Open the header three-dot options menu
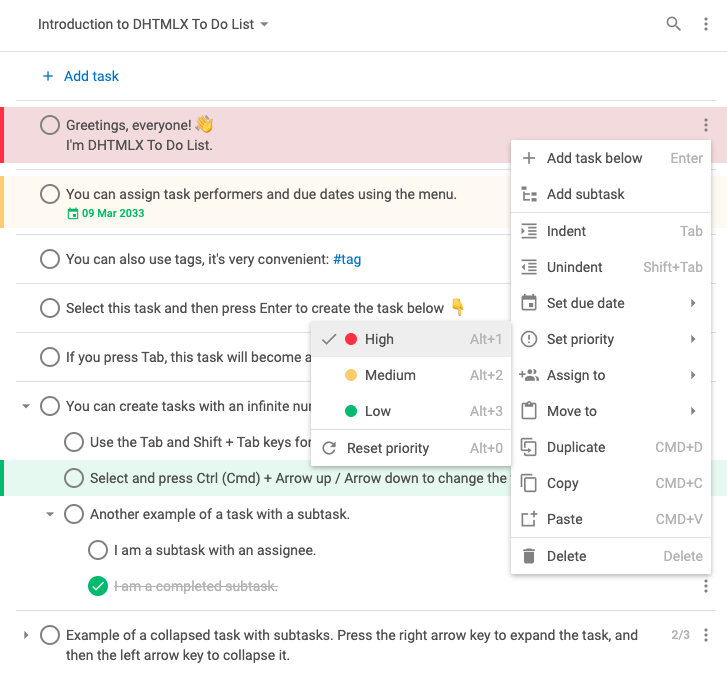 coord(706,24)
